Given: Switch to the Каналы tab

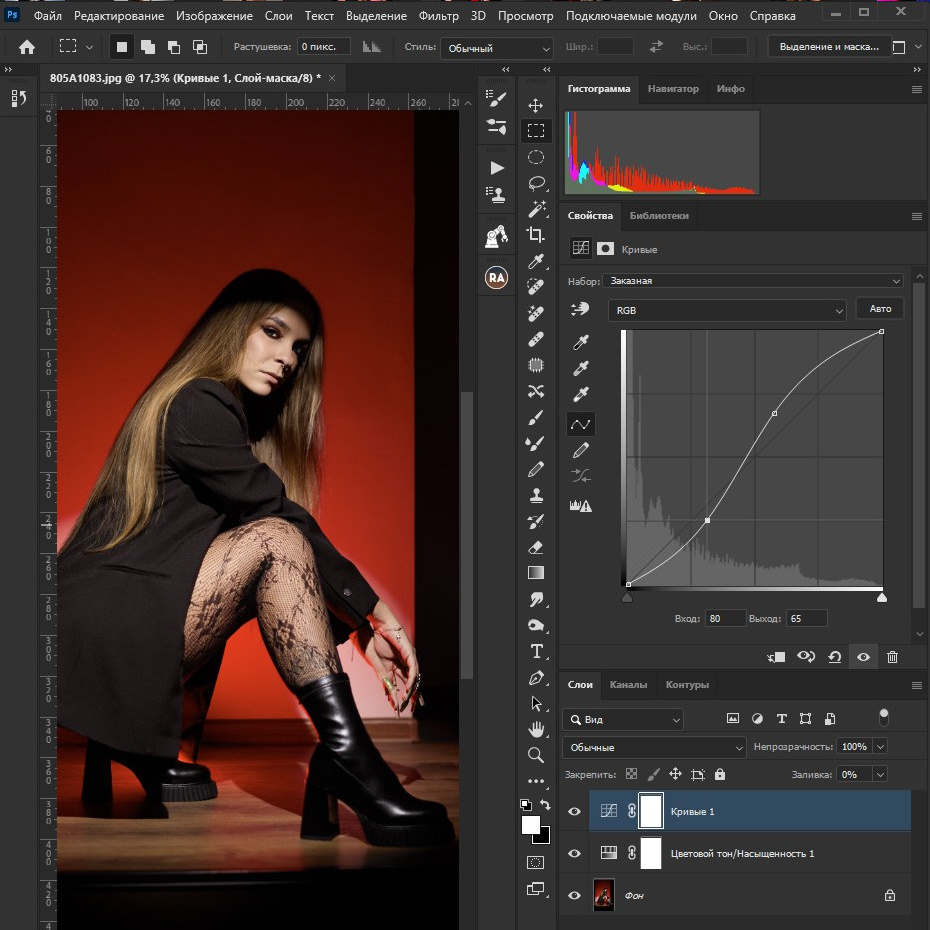Looking at the screenshot, I should click(x=628, y=685).
